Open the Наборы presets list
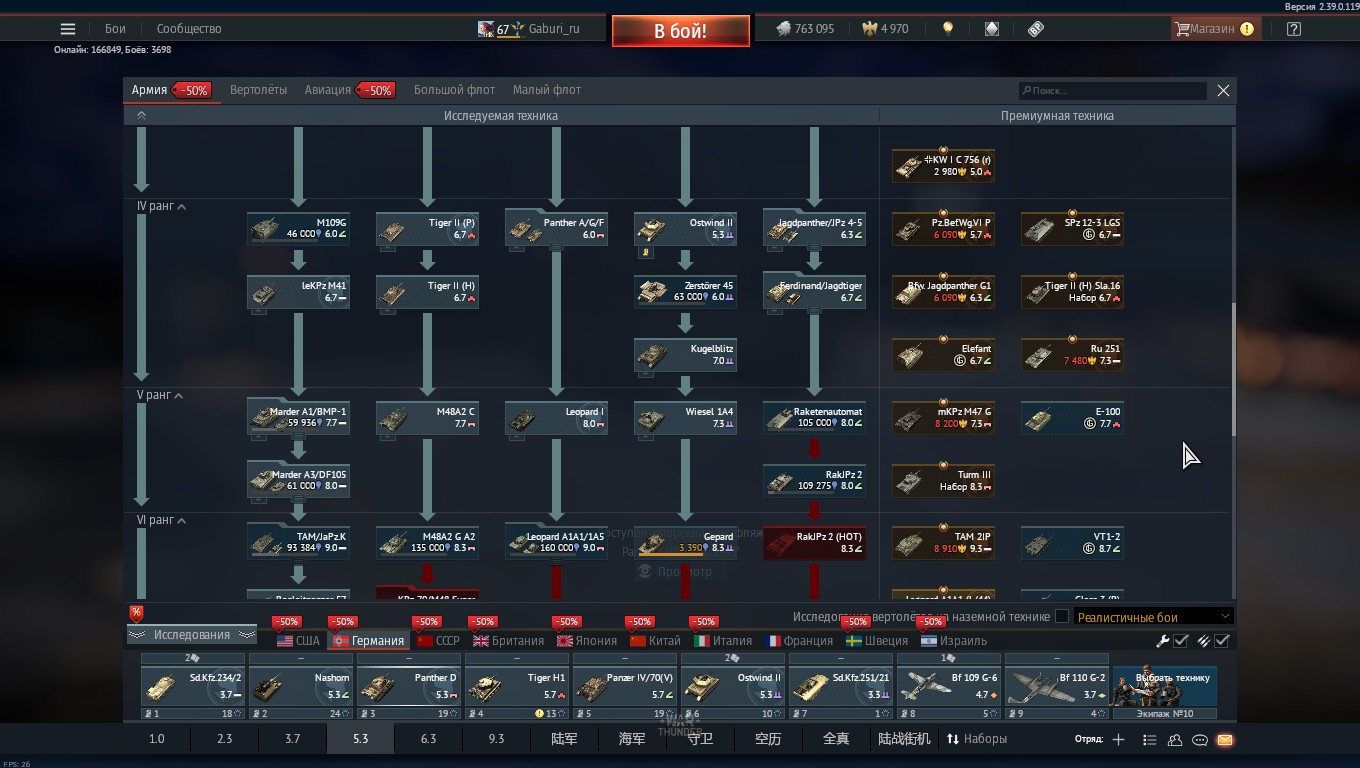 976,739
